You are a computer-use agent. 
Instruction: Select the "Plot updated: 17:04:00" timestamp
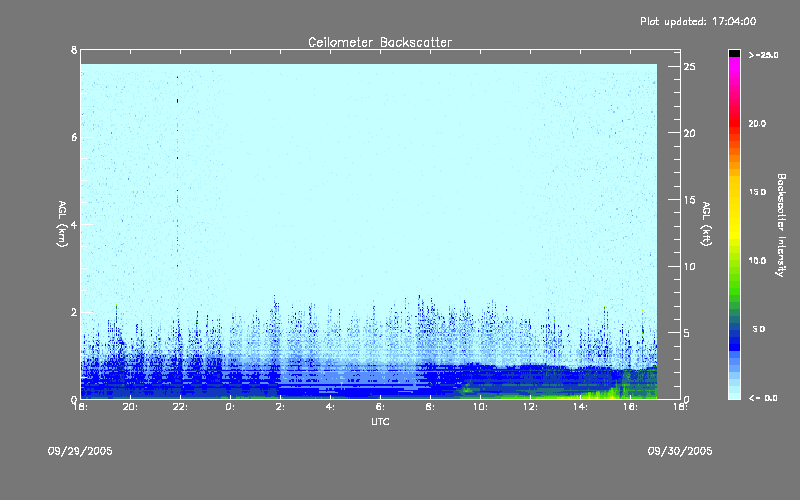coord(698,21)
